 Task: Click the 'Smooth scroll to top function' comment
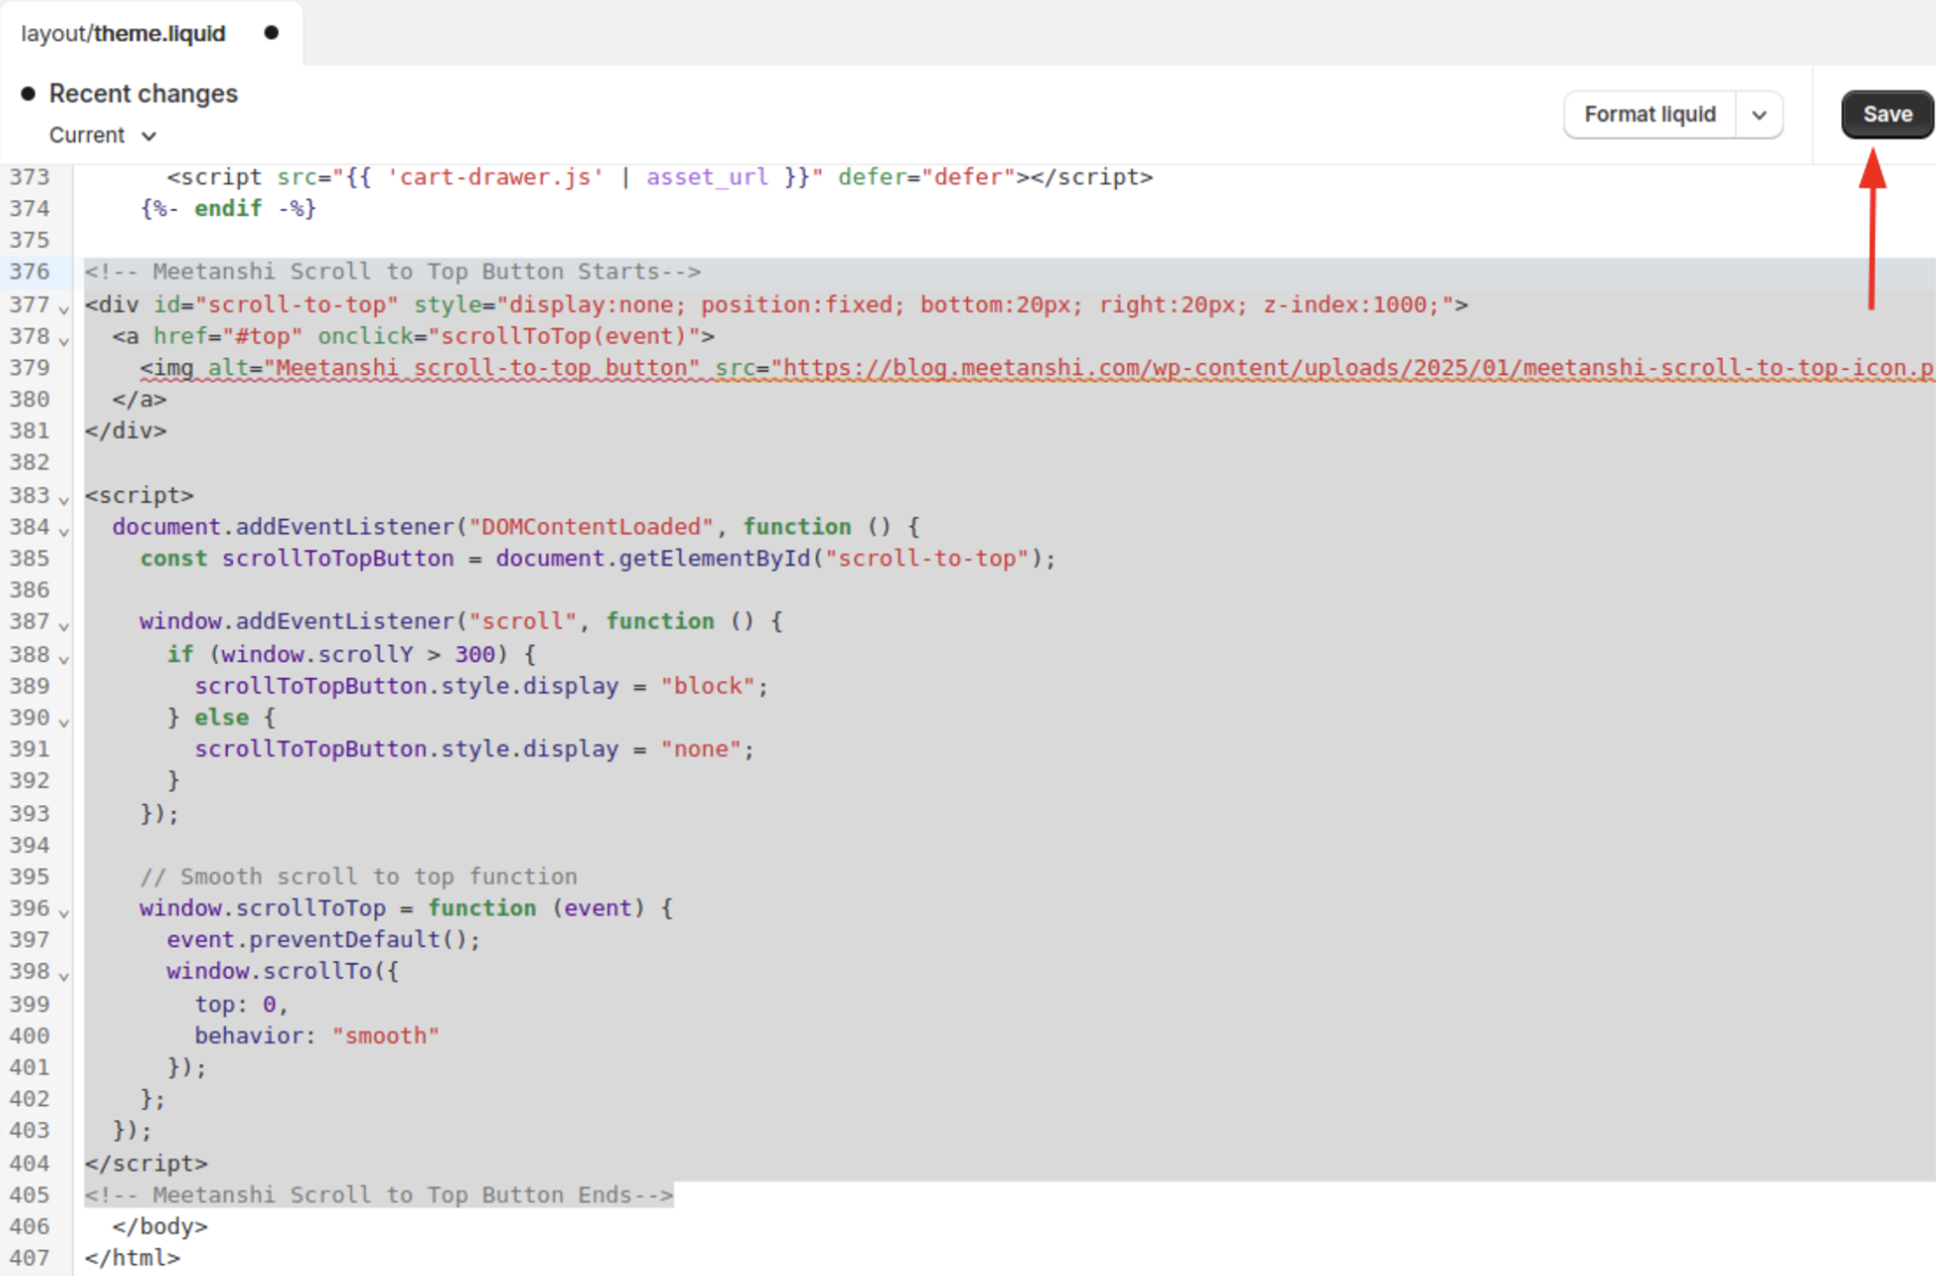click(359, 877)
